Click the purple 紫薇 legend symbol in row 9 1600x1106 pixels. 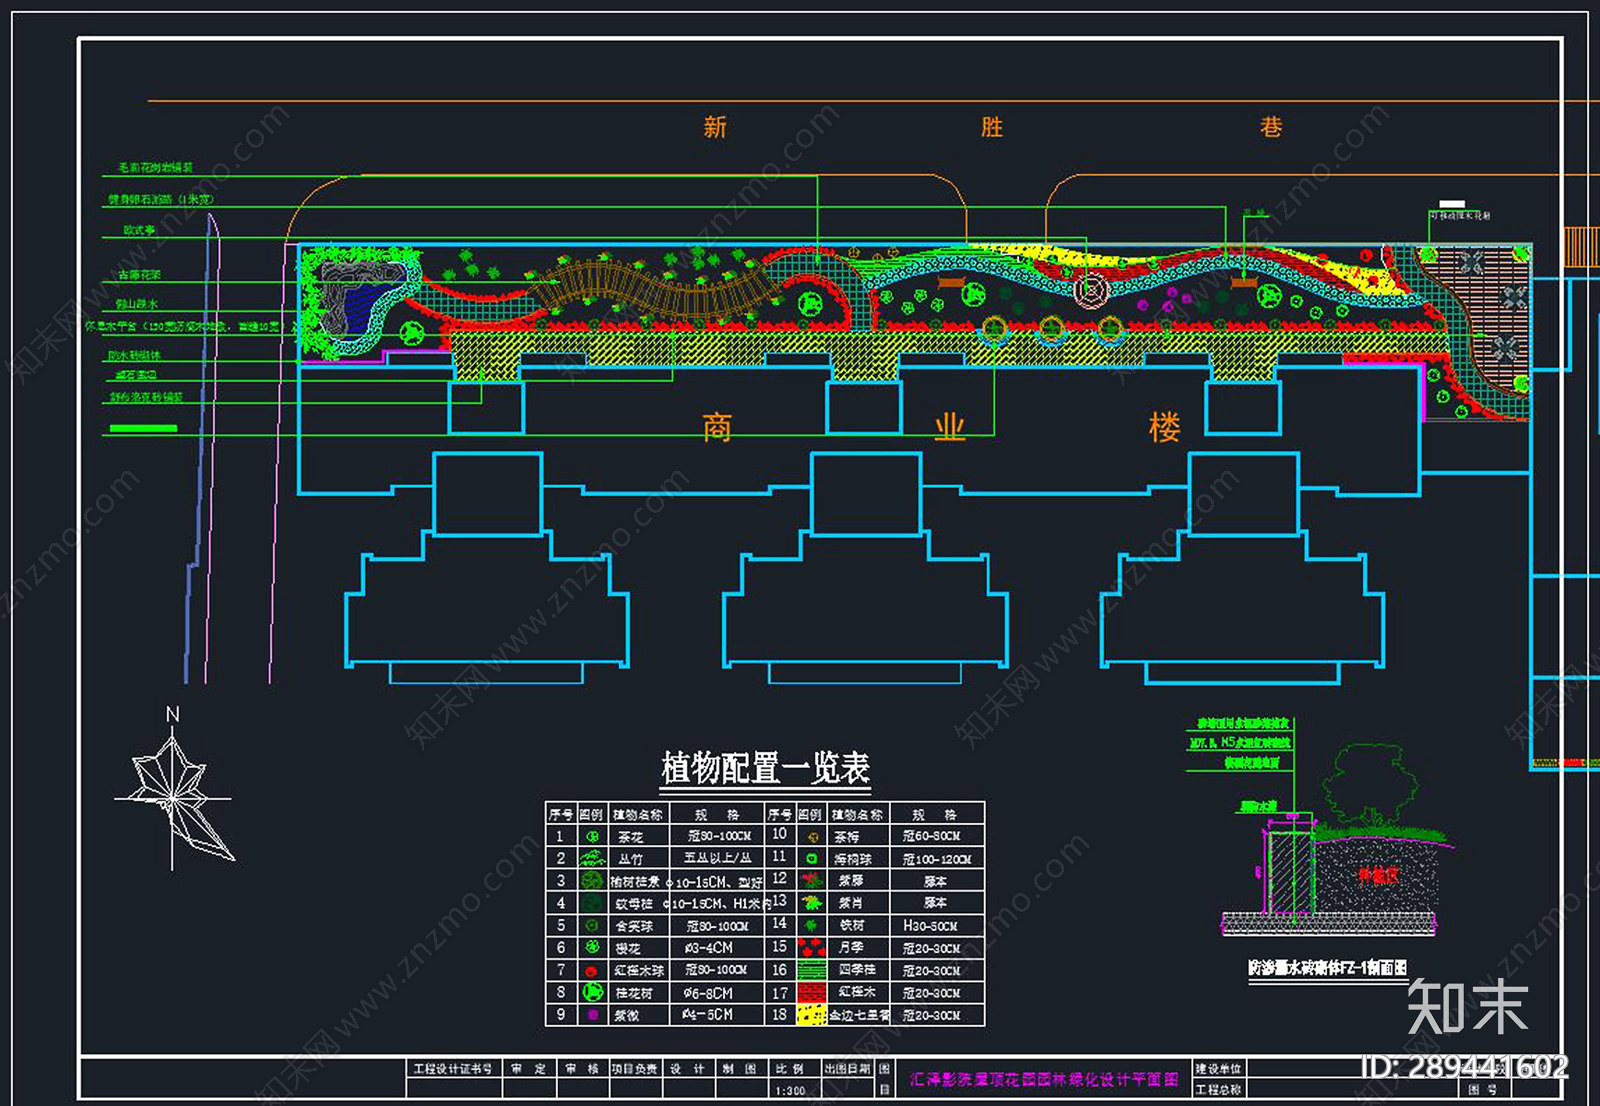point(592,1015)
